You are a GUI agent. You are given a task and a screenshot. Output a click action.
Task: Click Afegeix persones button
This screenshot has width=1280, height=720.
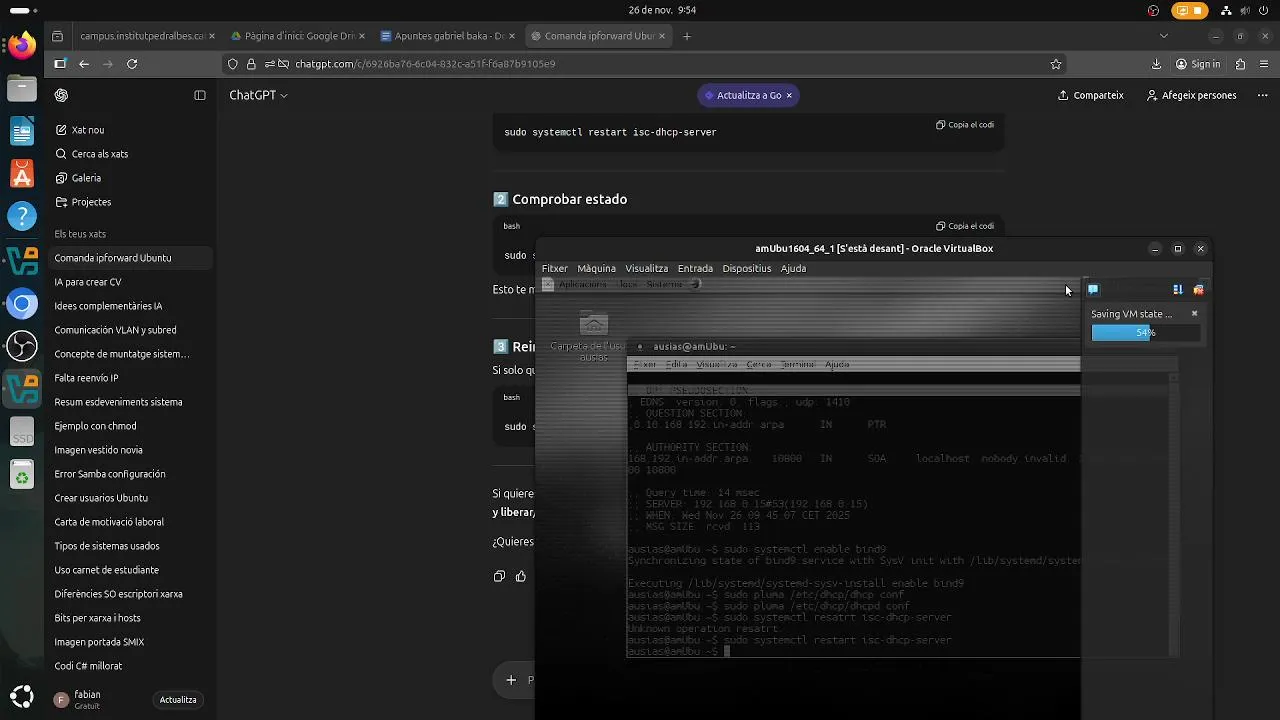(x=1191, y=95)
